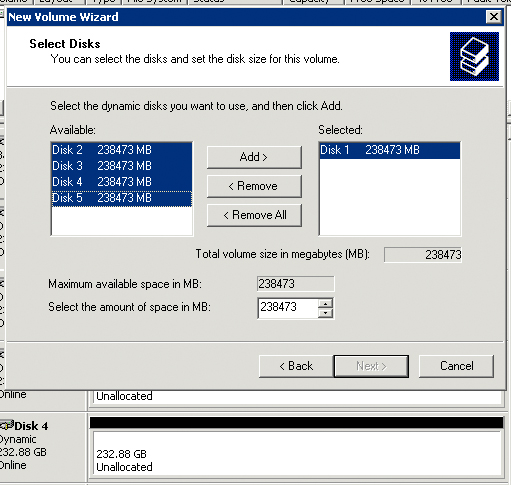Go back with the < Back button

296,366
